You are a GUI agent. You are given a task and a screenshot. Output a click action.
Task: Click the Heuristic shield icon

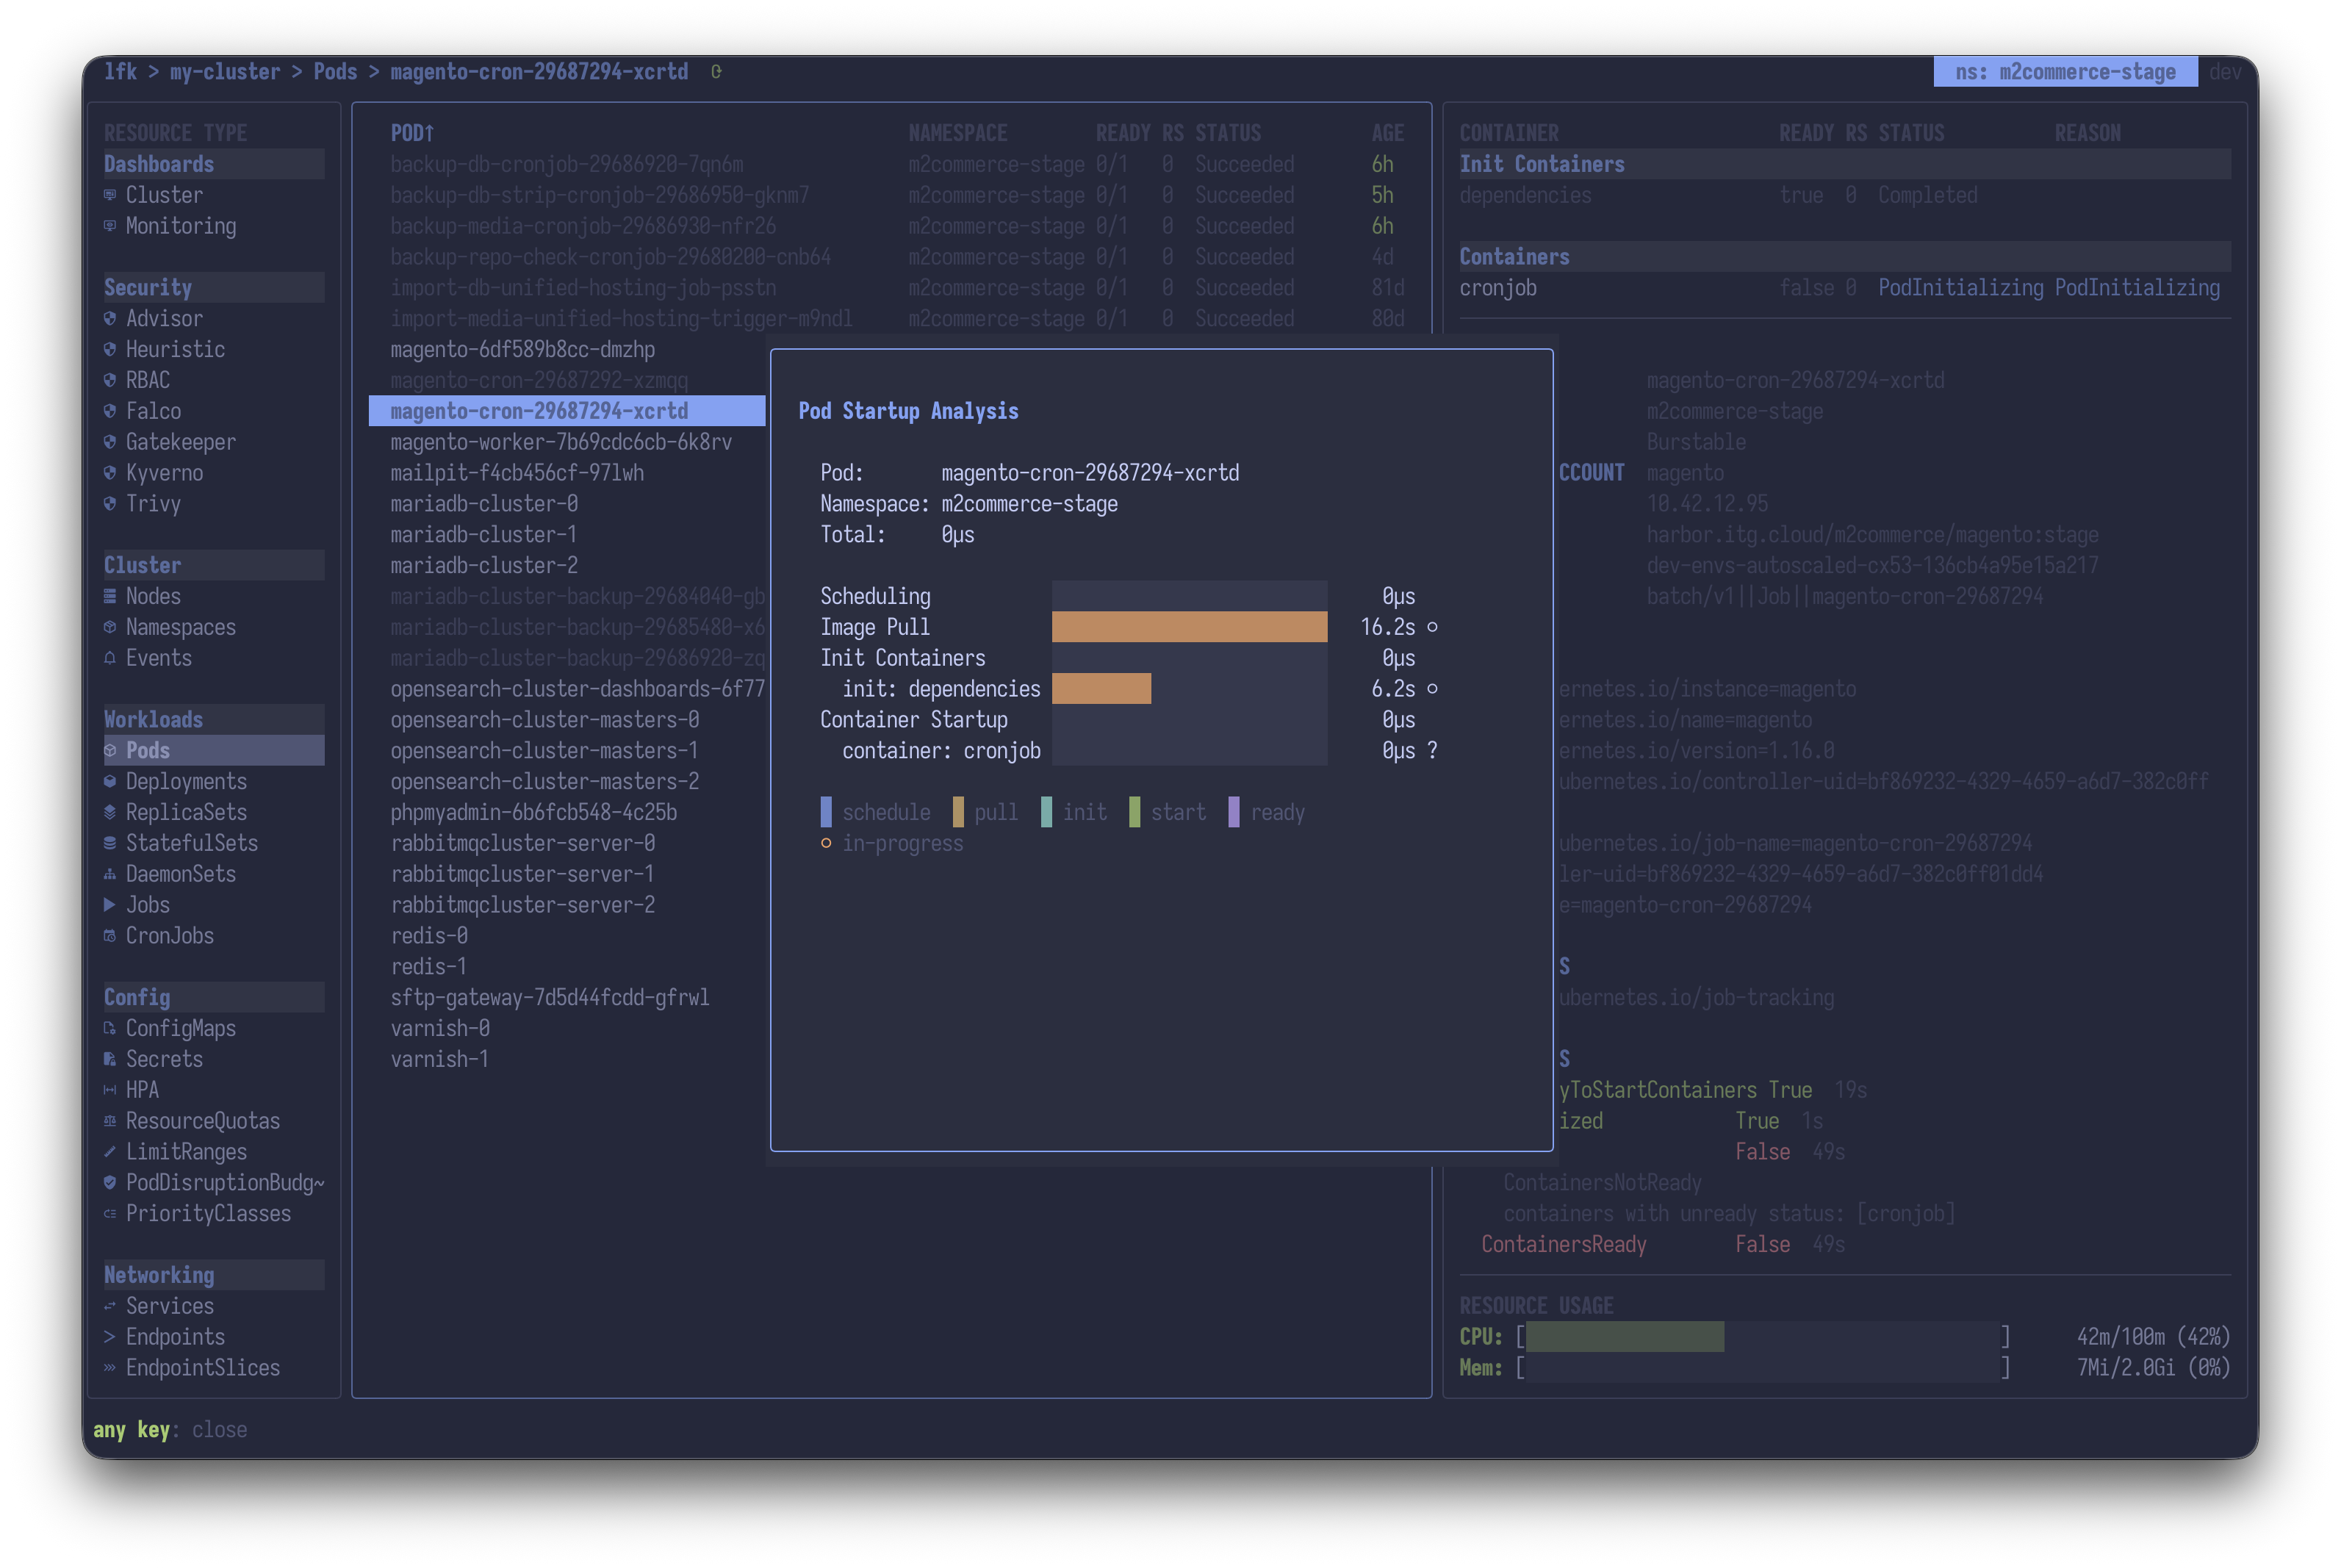click(110, 349)
